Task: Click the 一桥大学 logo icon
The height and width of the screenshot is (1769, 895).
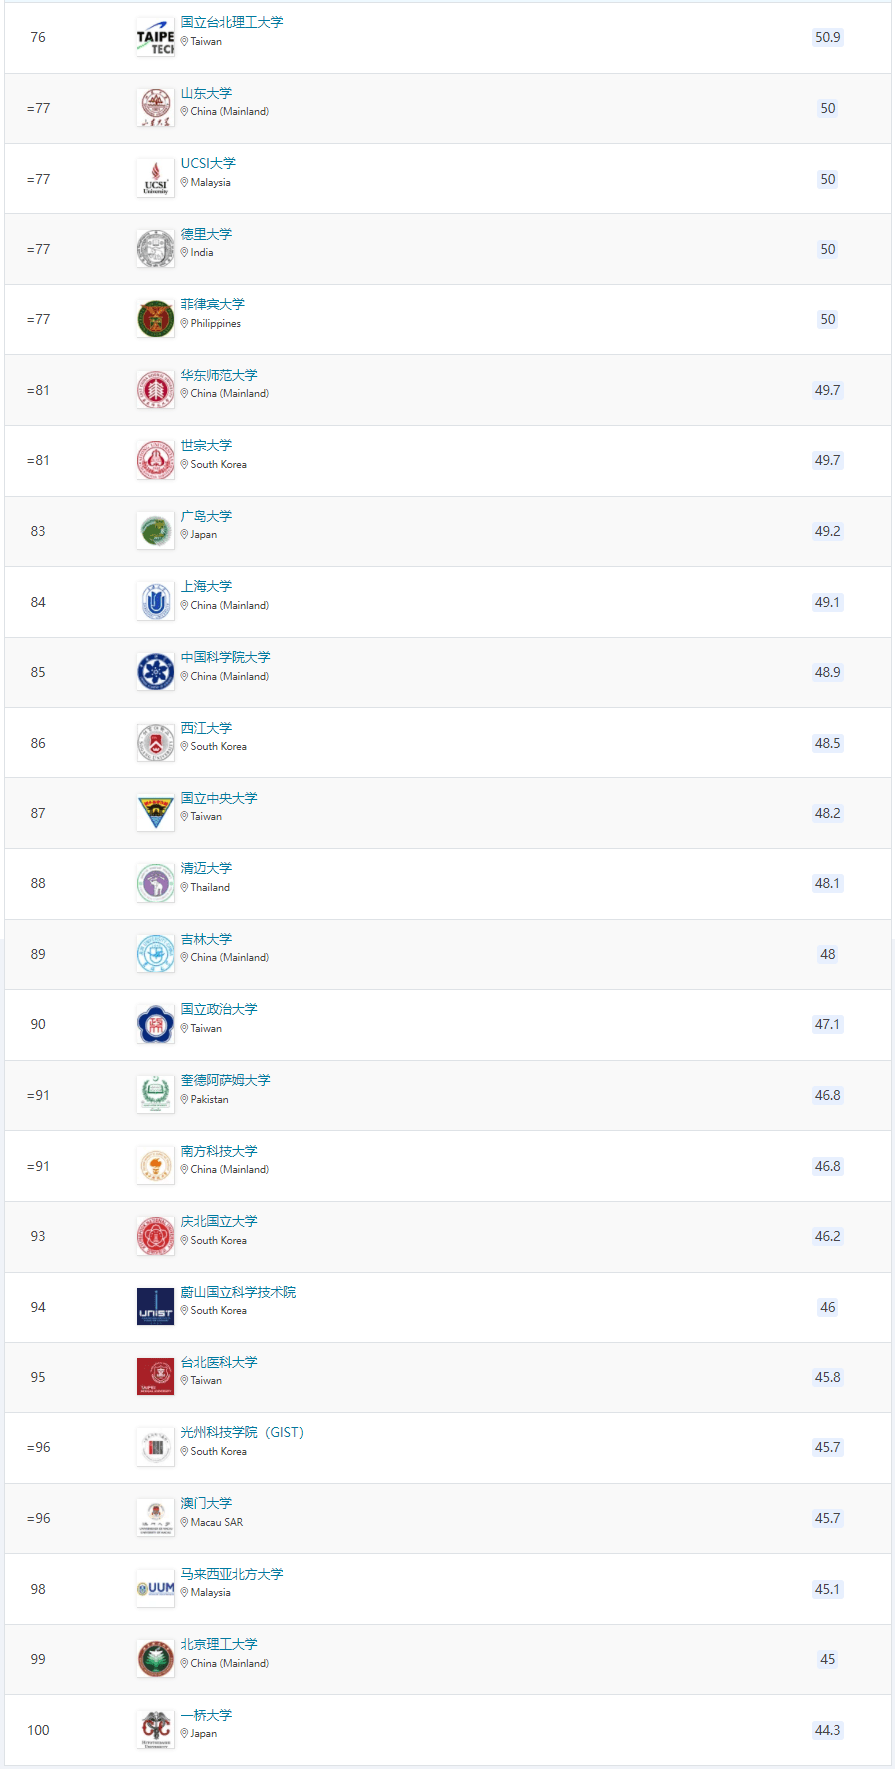Action: pos(155,1730)
